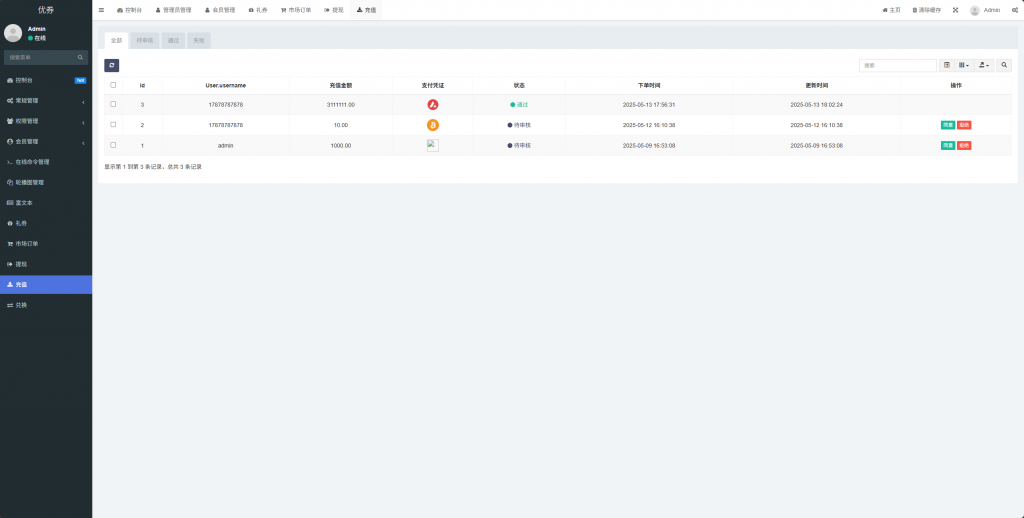1024x518 pixels.
Task: Toggle the sidebar hamburger menu icon
Action: pyautogui.click(x=101, y=10)
